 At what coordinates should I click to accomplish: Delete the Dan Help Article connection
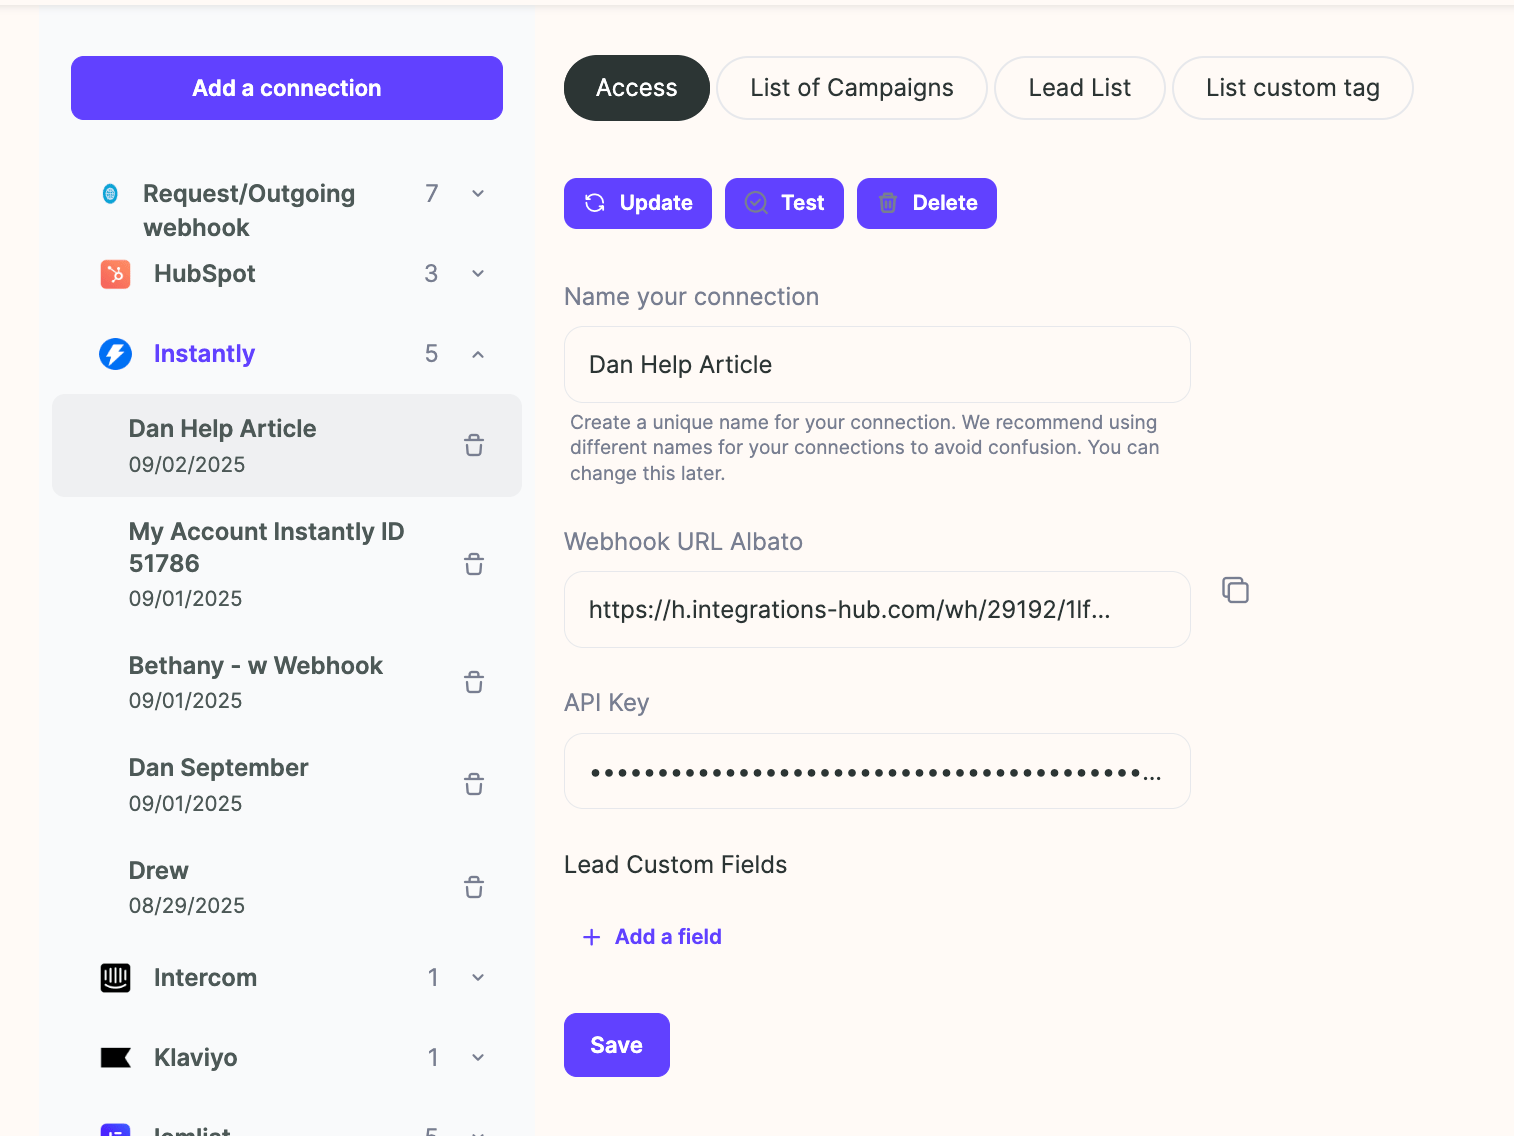[474, 446]
